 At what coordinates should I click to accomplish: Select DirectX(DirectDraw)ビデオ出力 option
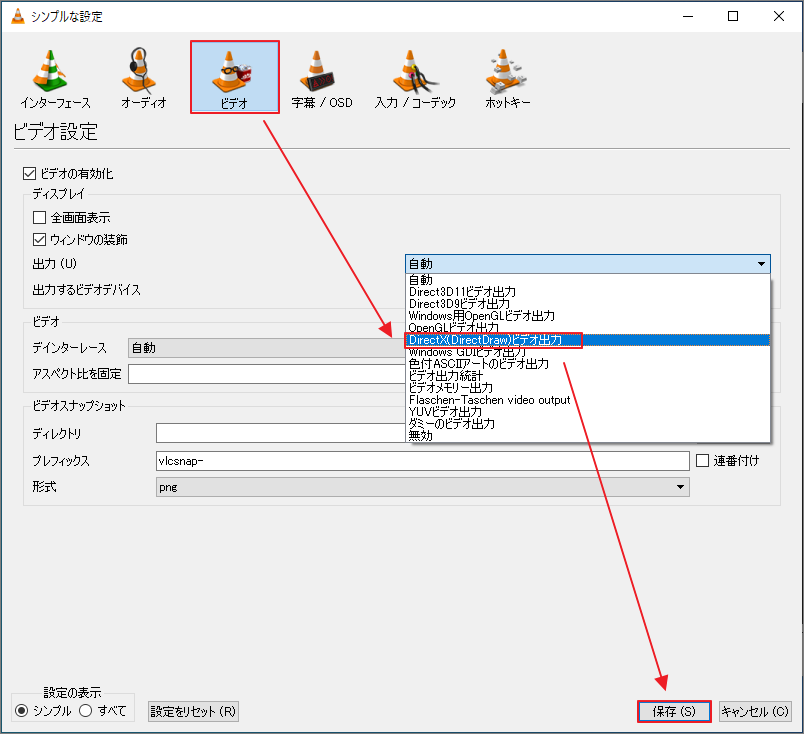point(588,340)
